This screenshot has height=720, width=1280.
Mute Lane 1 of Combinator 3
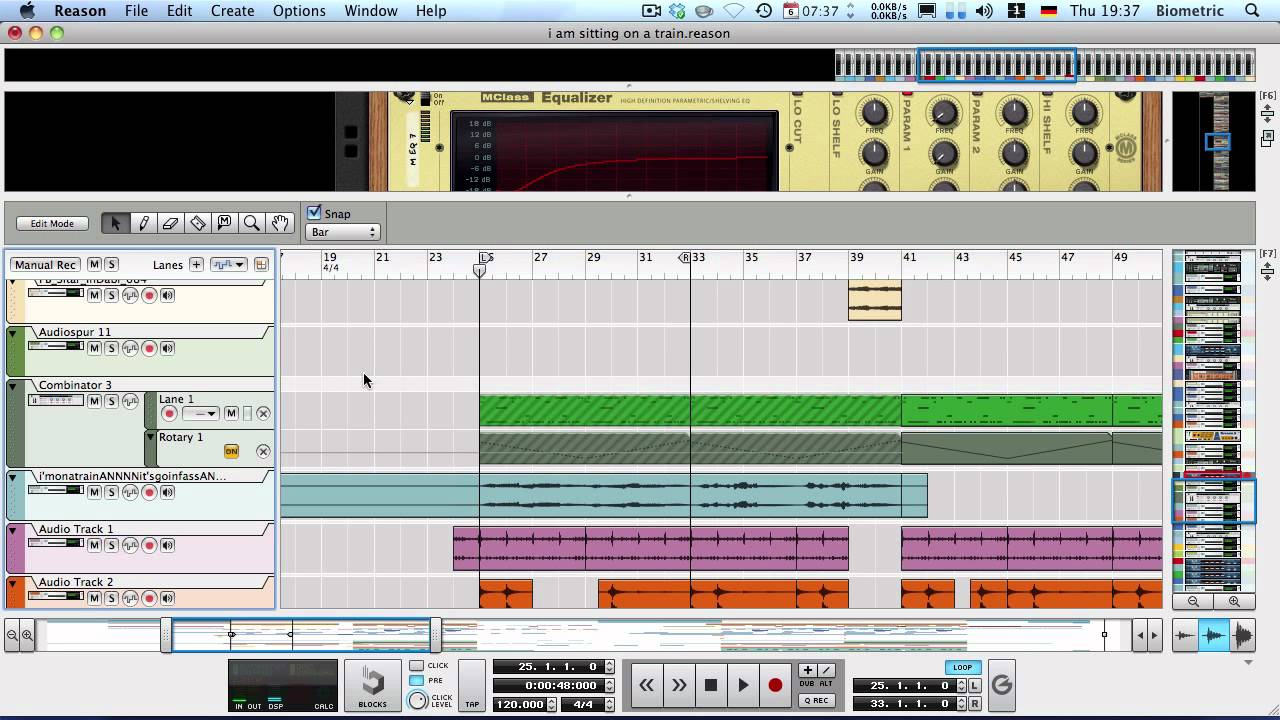pos(231,414)
